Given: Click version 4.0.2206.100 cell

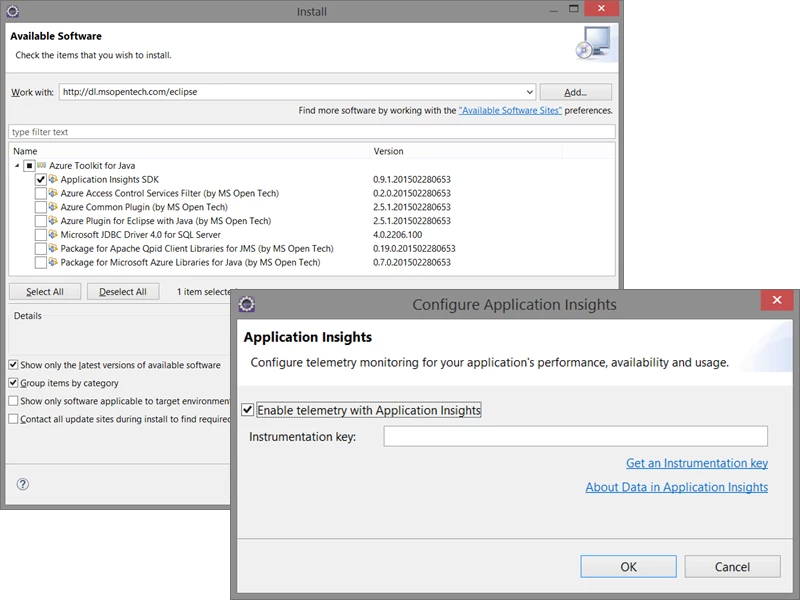Looking at the screenshot, I should click(397, 235).
